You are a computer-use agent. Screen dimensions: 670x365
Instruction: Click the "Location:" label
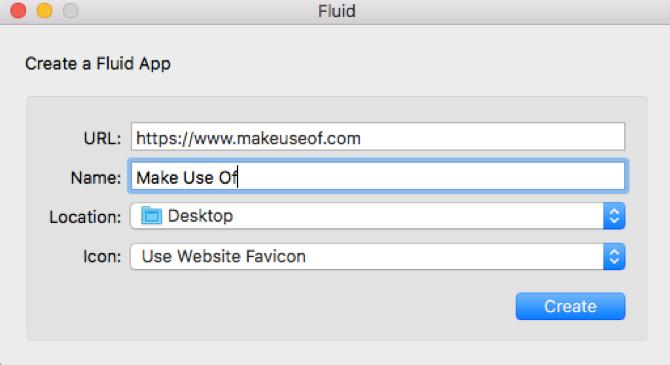pos(85,217)
